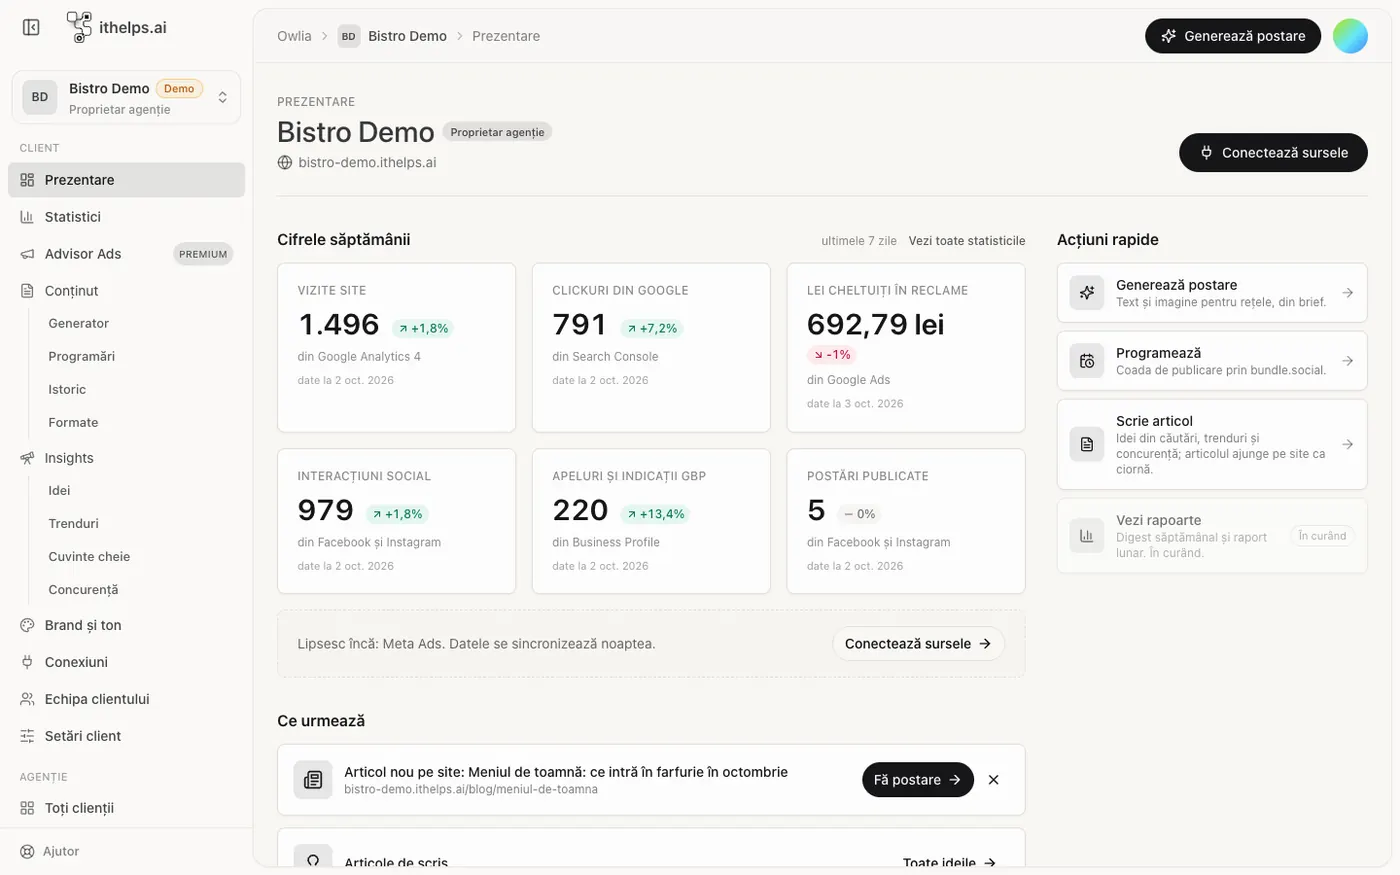Click Conectează sursele in Meta Ads notice
Viewport: 1400px width, 875px height.
[x=918, y=644]
